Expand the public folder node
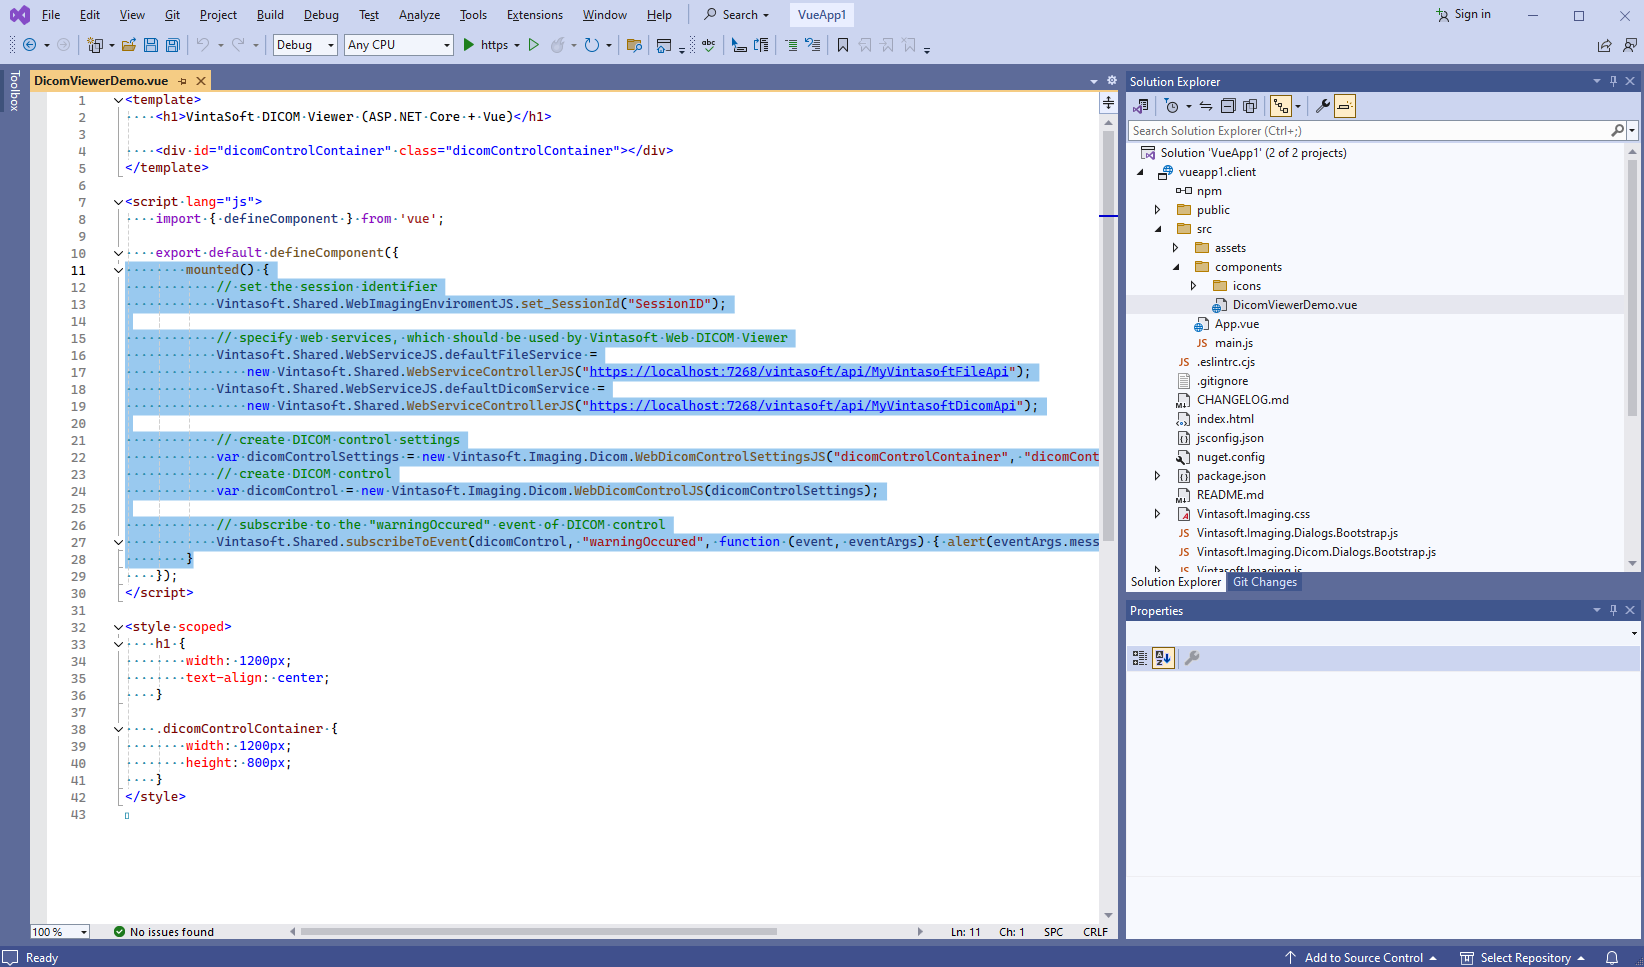The width and height of the screenshot is (1644, 967). click(1158, 210)
